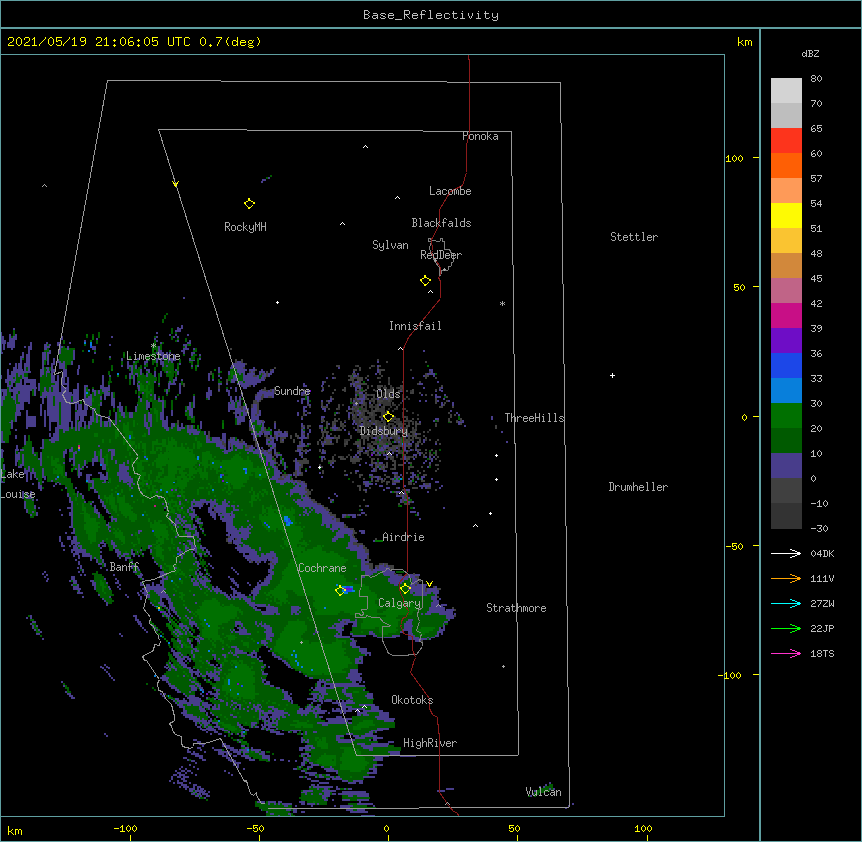
Task: Click the green 22JP arrow legend
Action: [786, 628]
